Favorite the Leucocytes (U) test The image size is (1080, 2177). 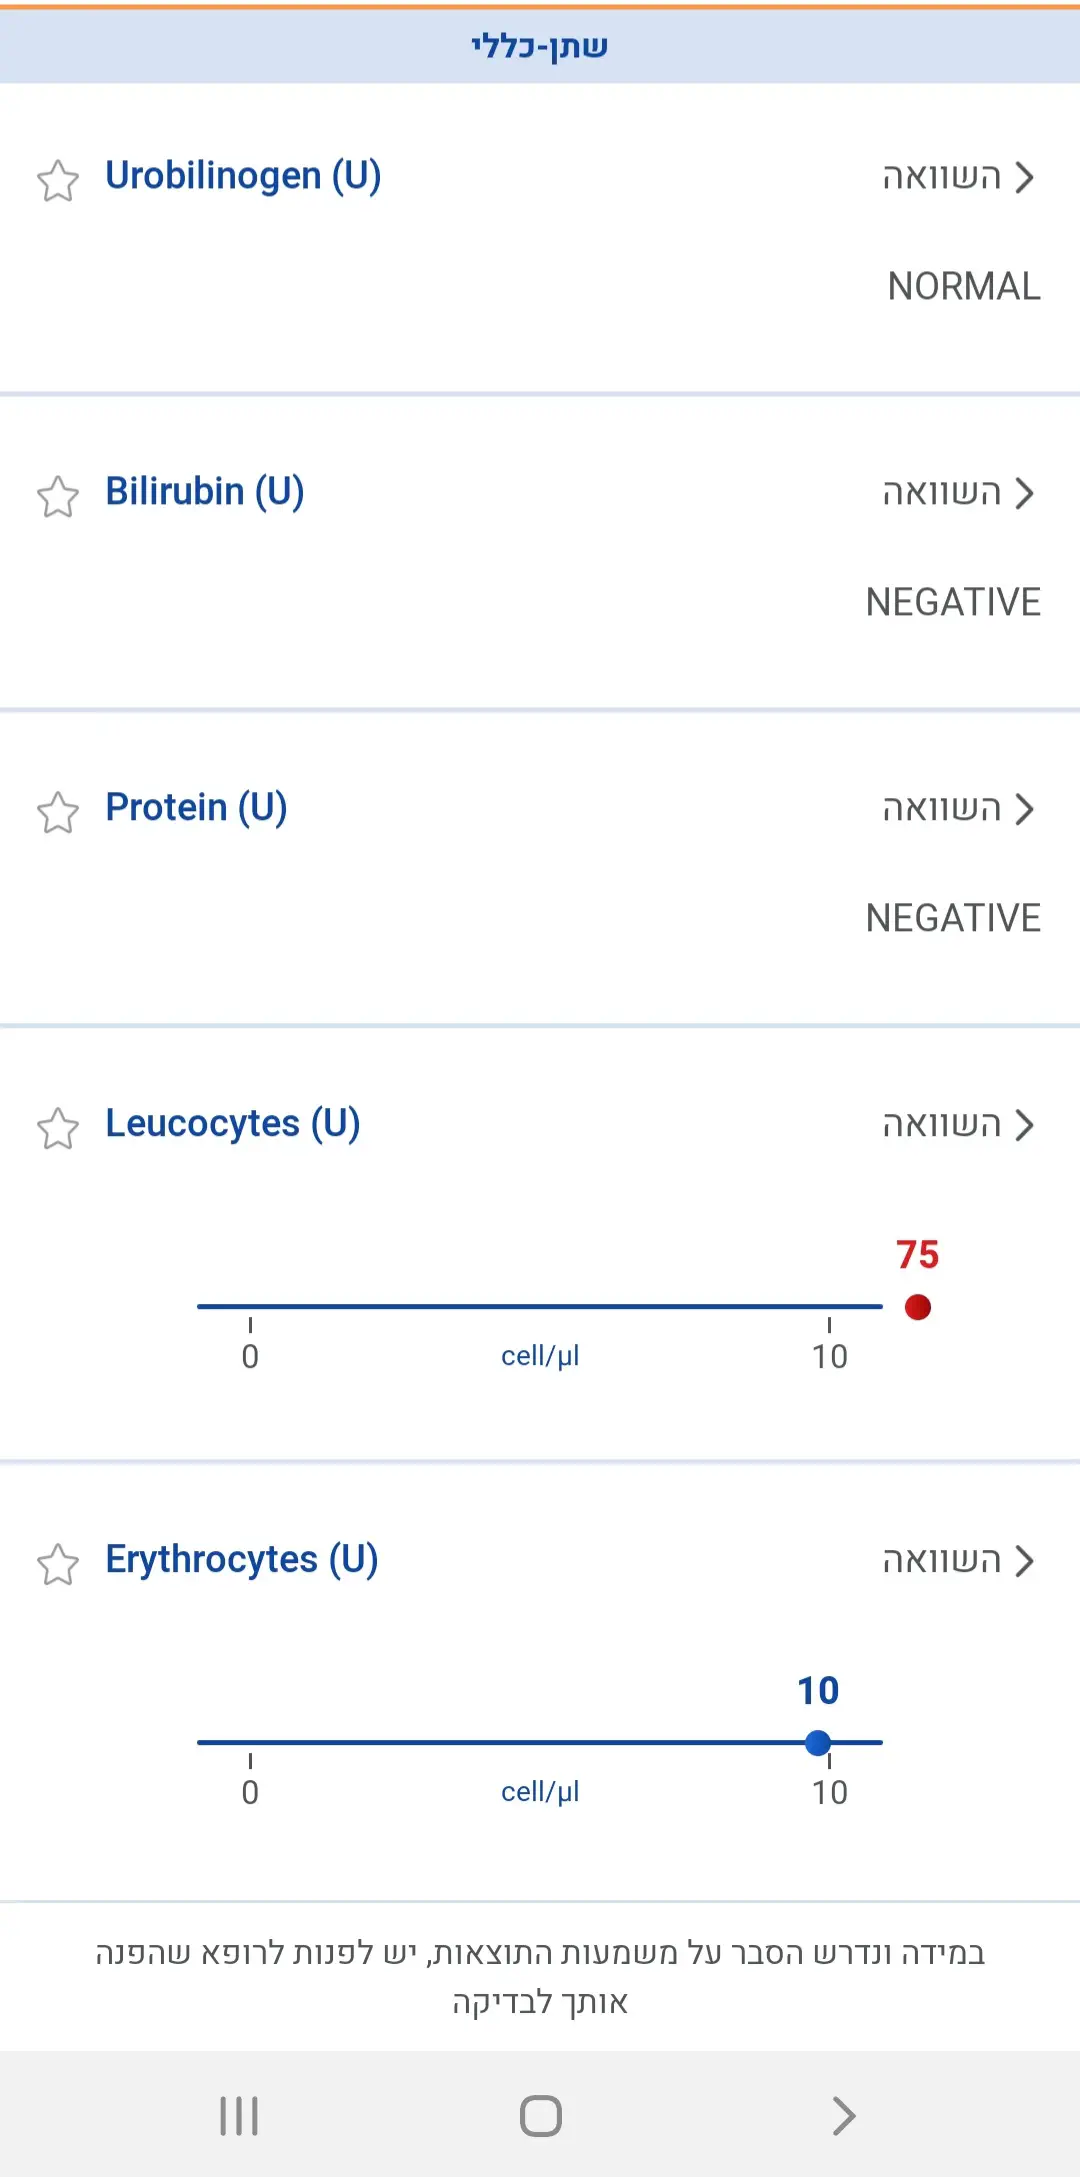[x=58, y=1129]
